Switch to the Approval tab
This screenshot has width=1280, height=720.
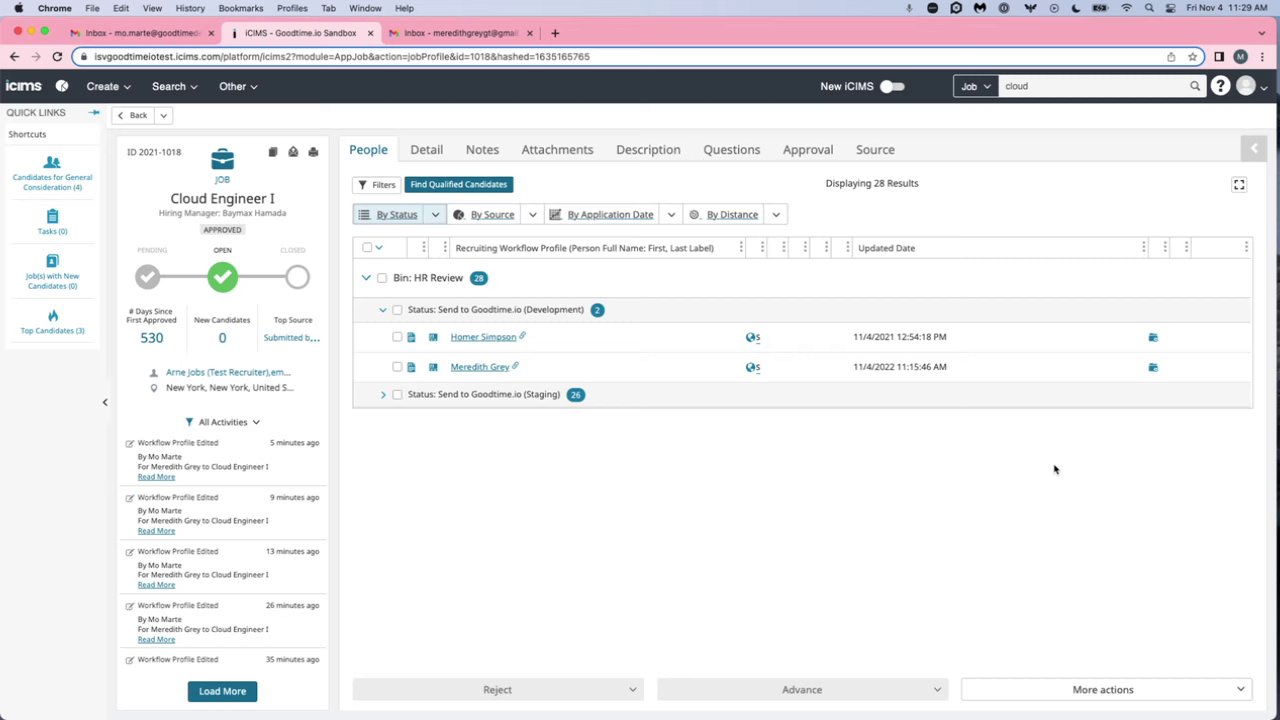(x=808, y=150)
